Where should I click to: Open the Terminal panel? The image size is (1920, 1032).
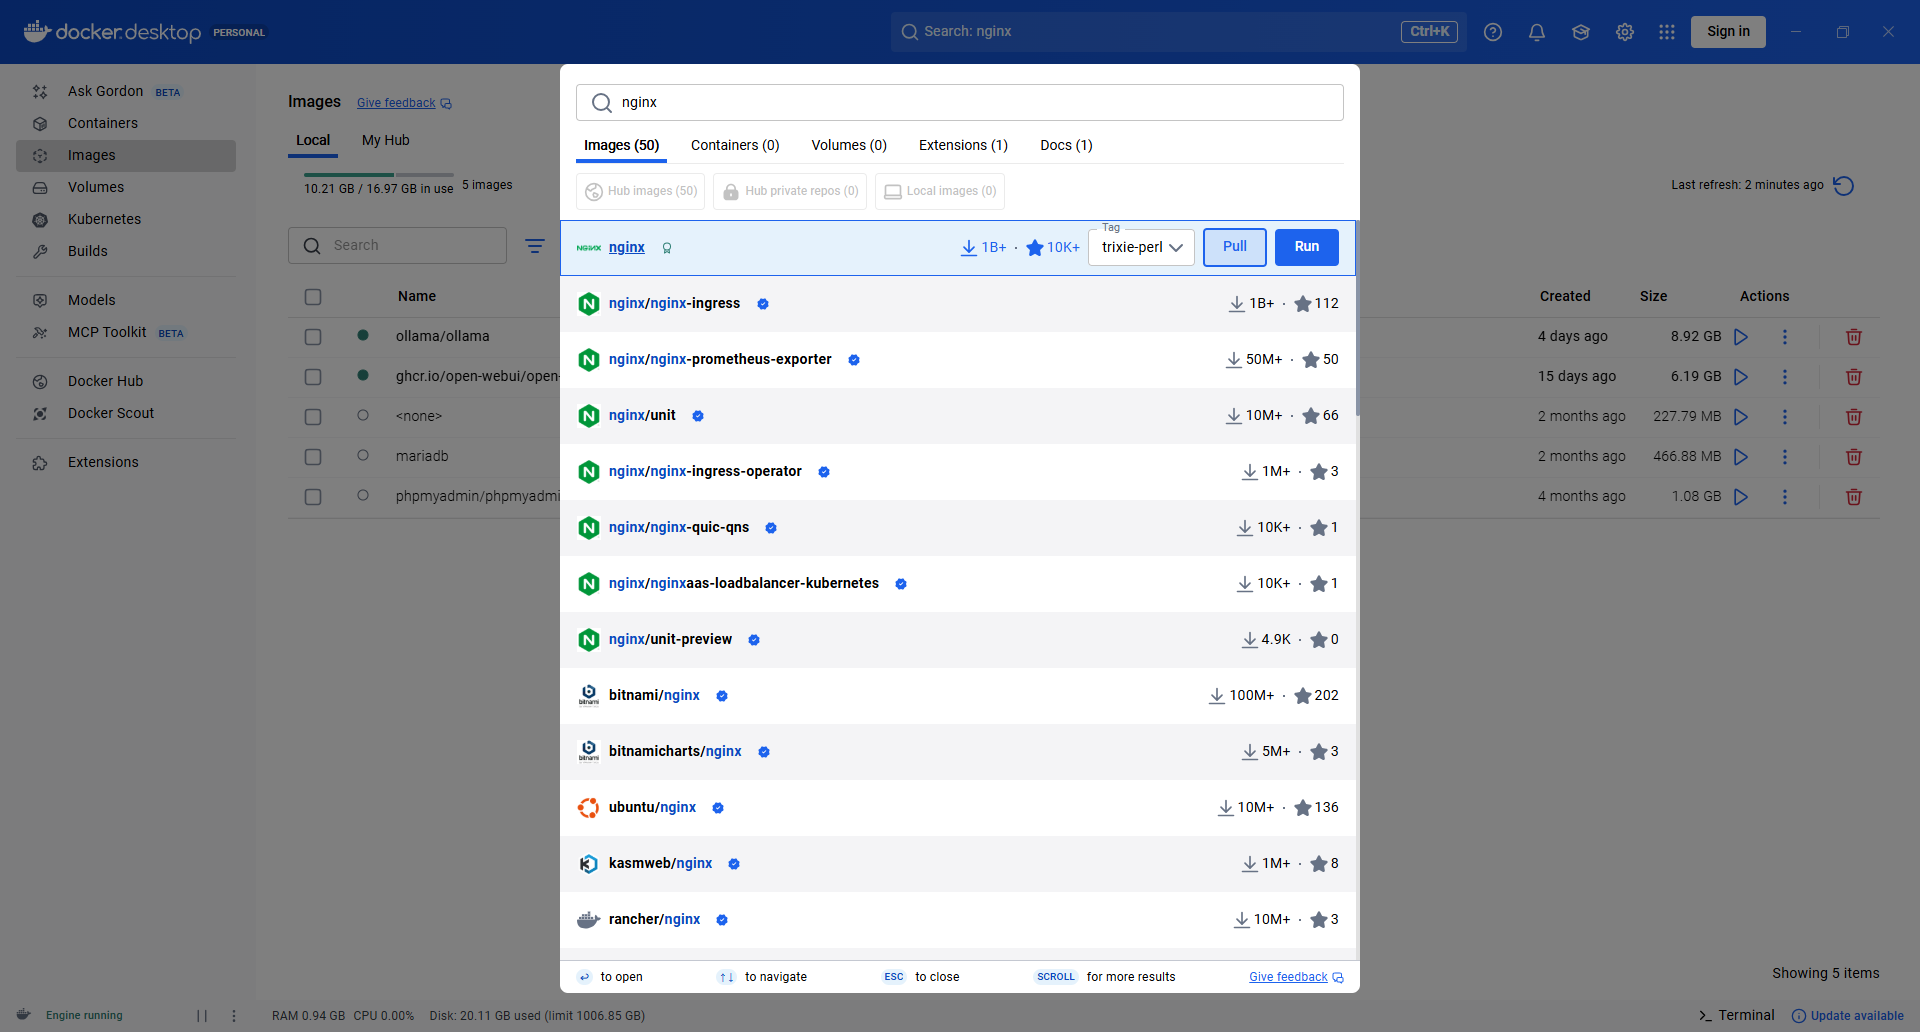(x=1737, y=1015)
